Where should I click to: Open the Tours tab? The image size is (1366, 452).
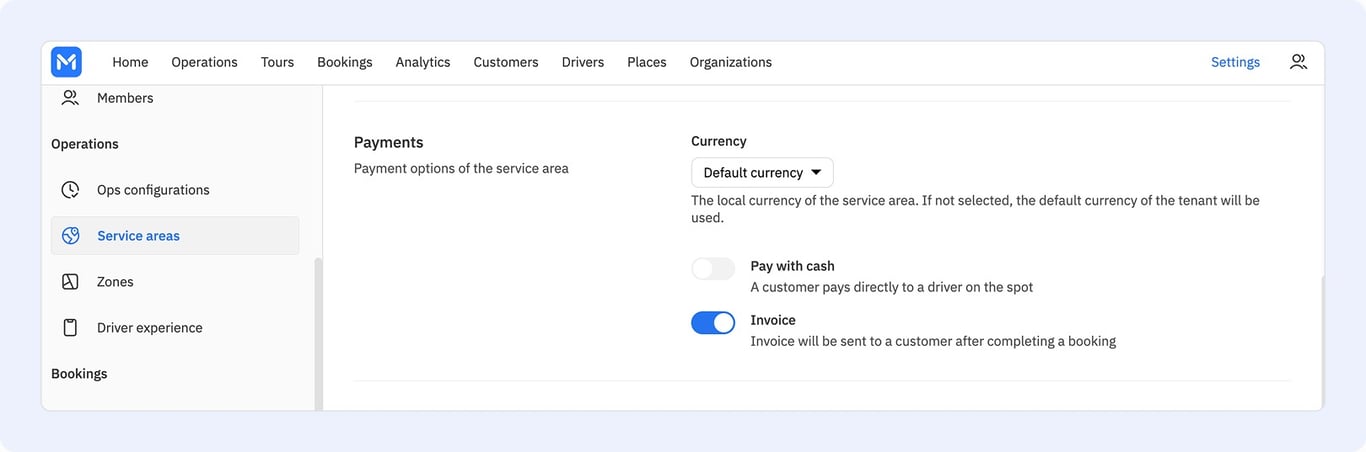[278, 62]
